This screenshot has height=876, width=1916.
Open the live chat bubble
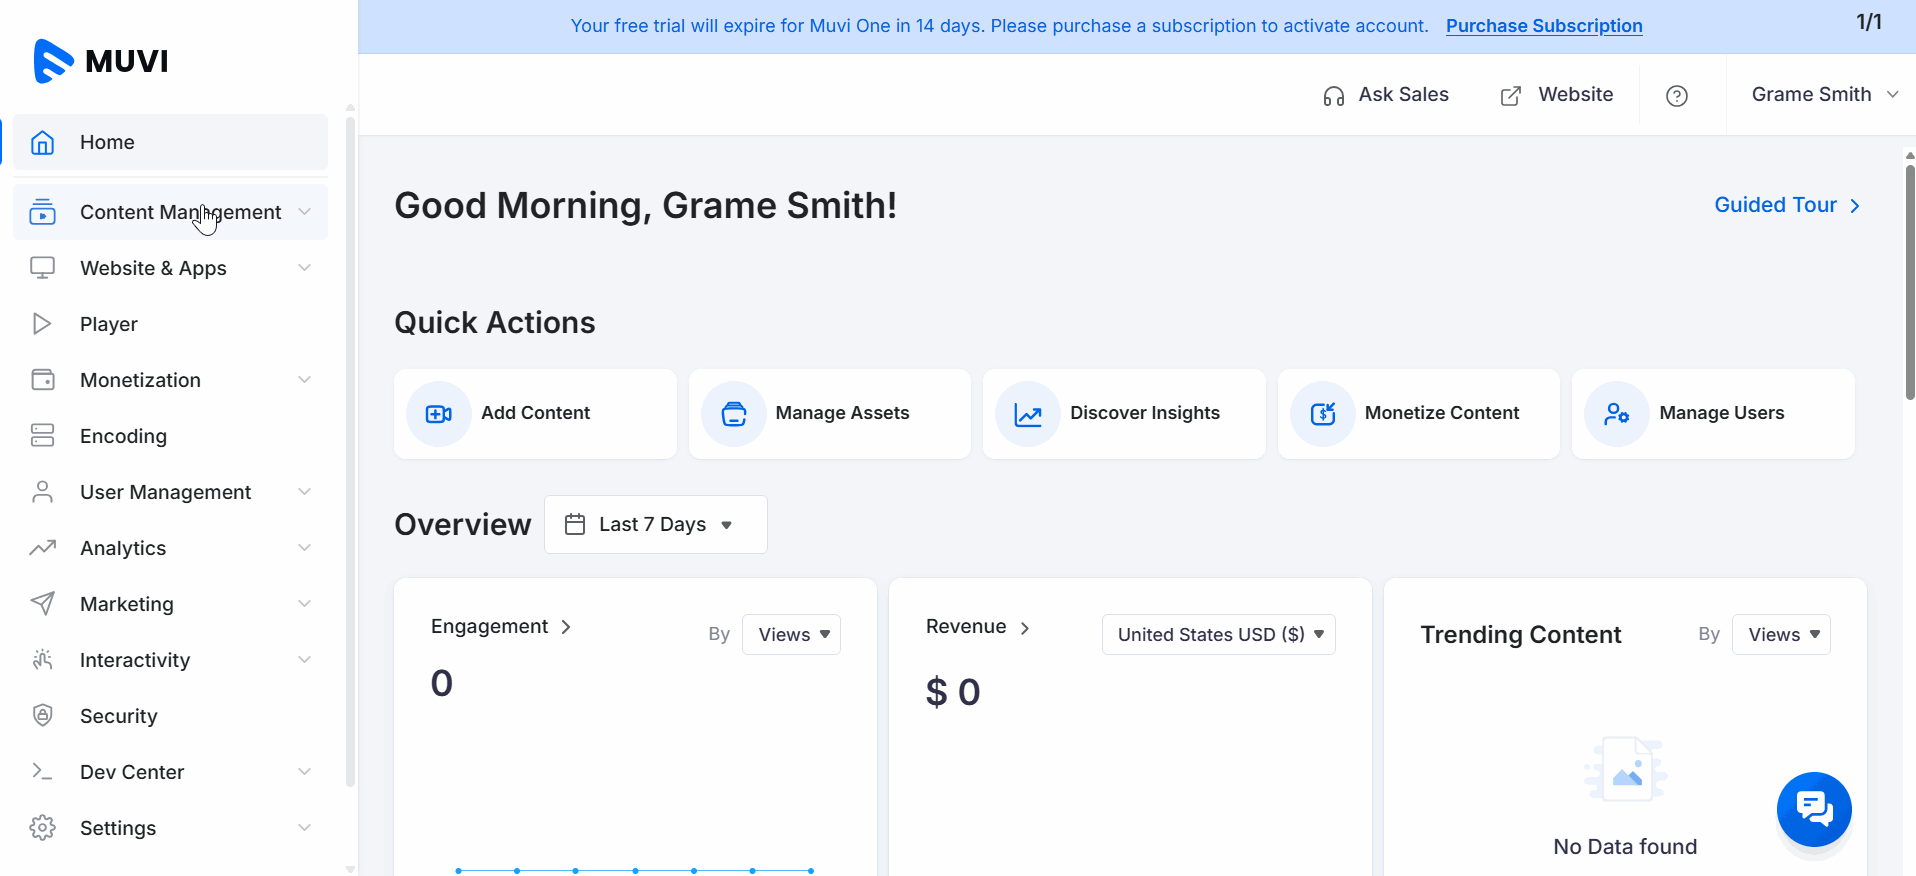[x=1814, y=809]
